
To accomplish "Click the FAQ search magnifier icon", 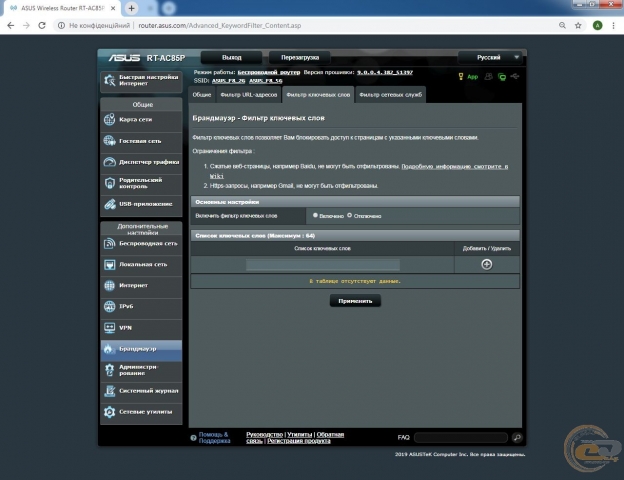I will coord(517,438).
